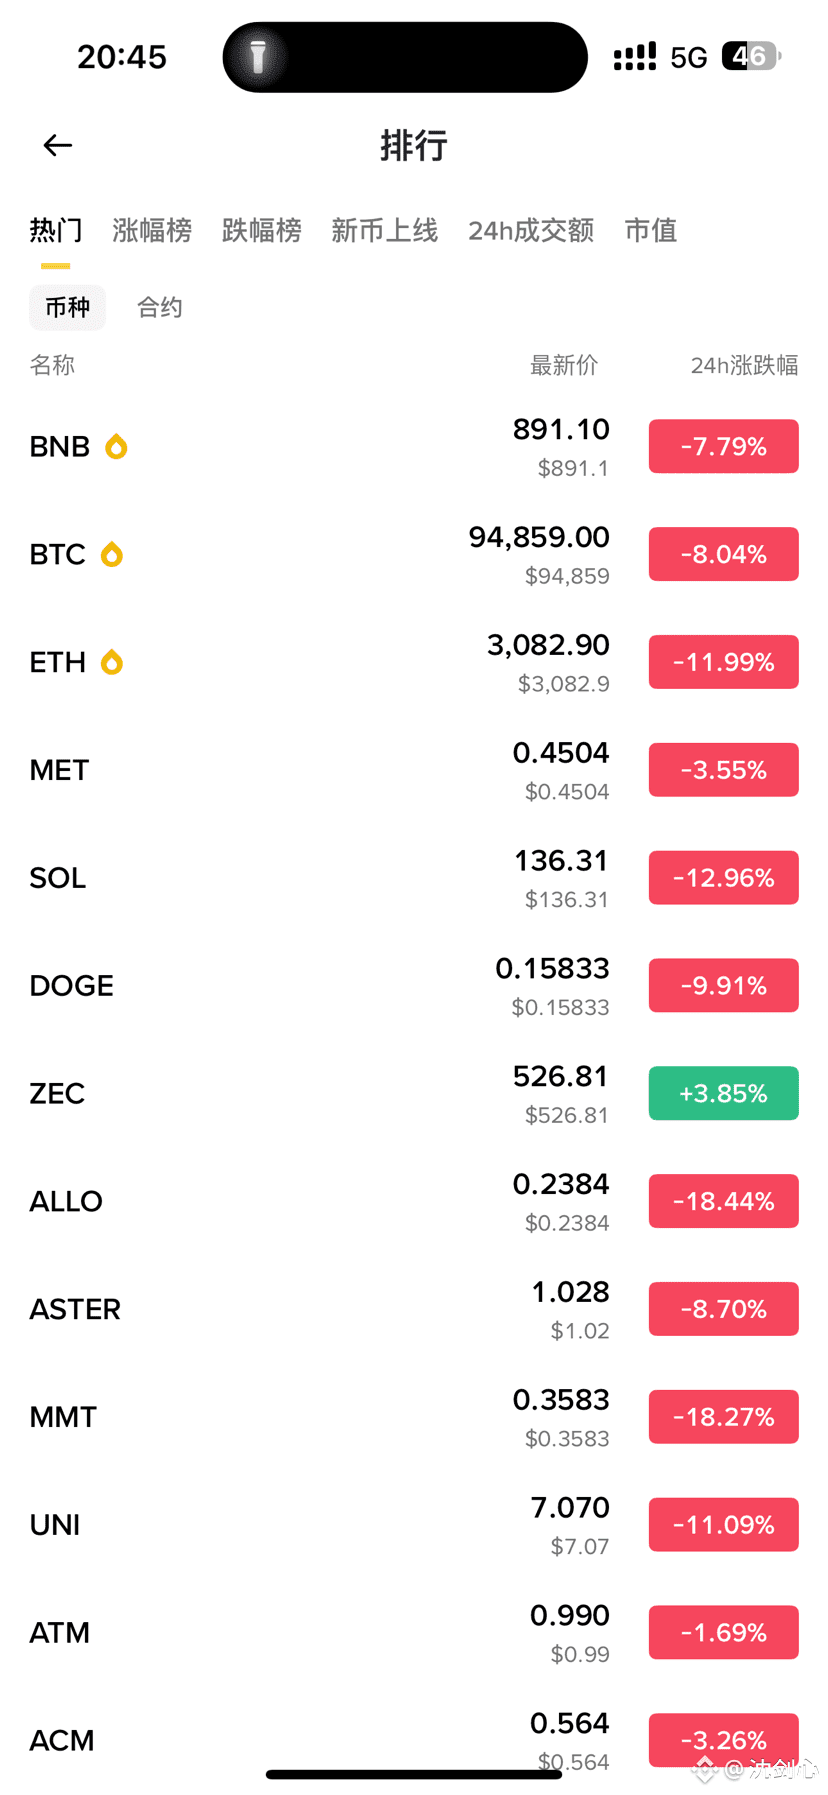Switch to 涨幅榜 gainers tab
Screen dimensions: 828x1795
152,231
